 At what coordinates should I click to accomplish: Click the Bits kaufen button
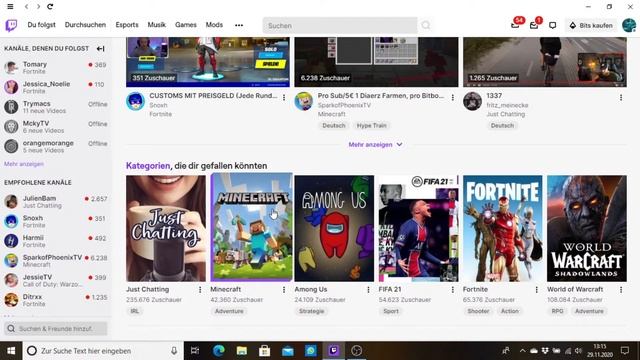tap(591, 25)
